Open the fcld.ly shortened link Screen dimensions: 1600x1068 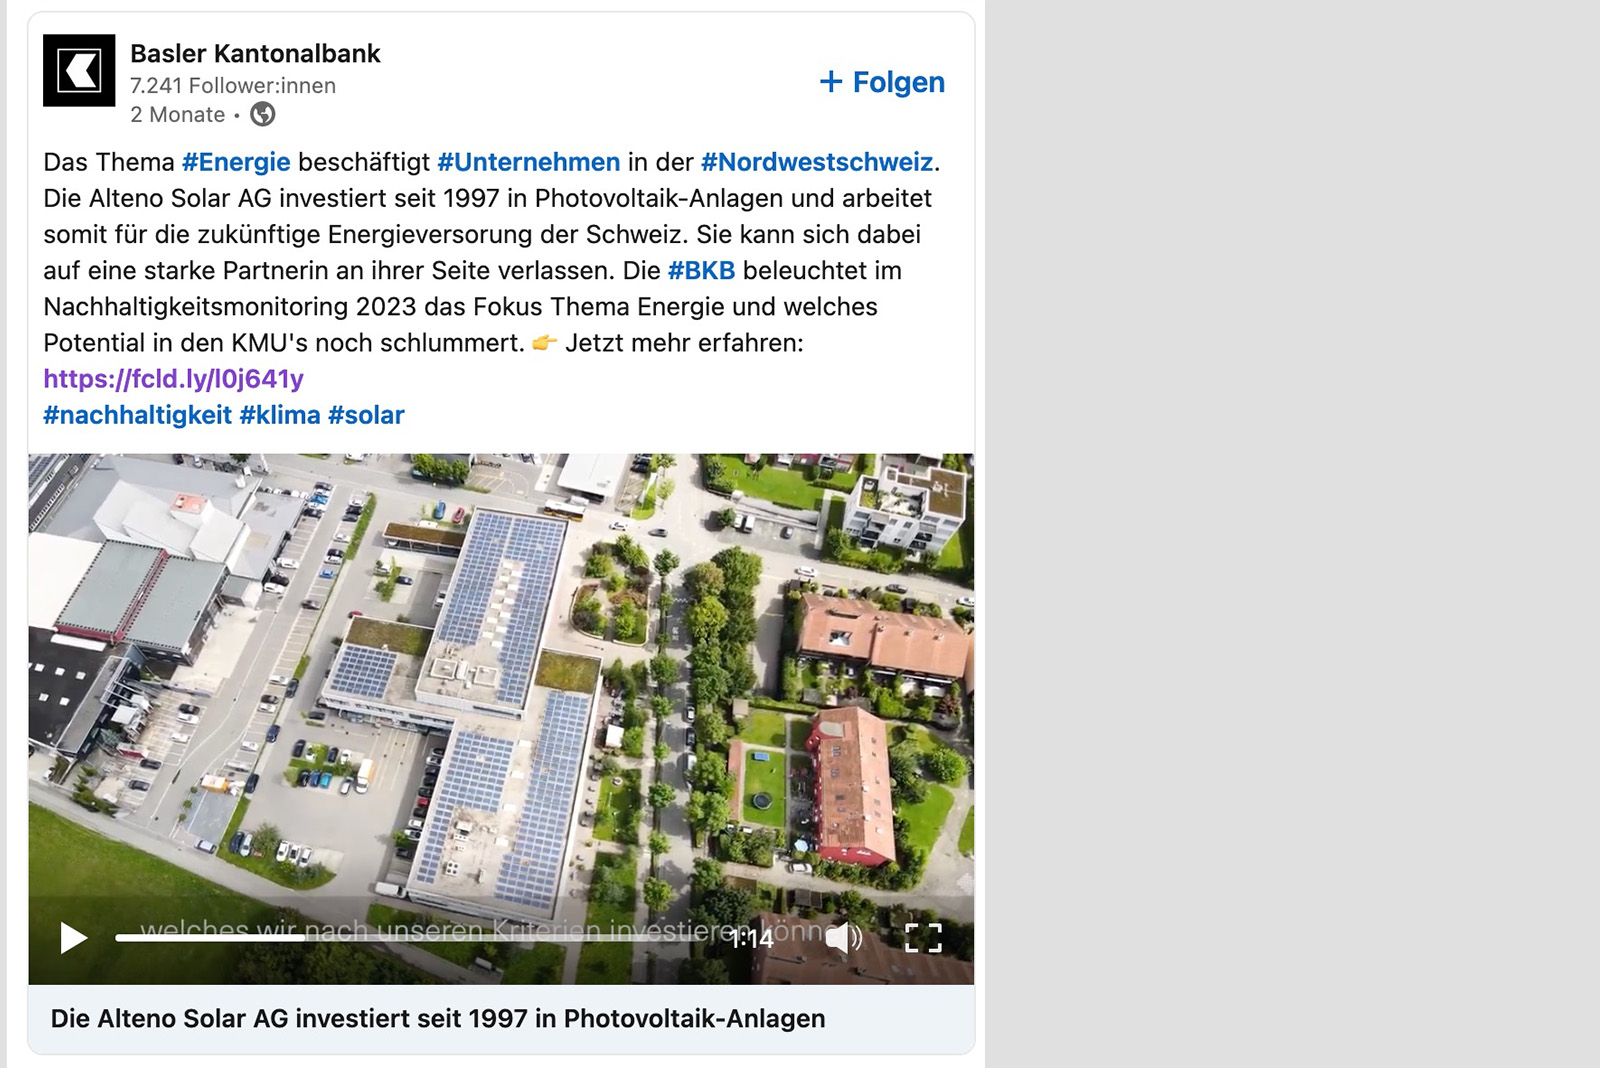(173, 379)
